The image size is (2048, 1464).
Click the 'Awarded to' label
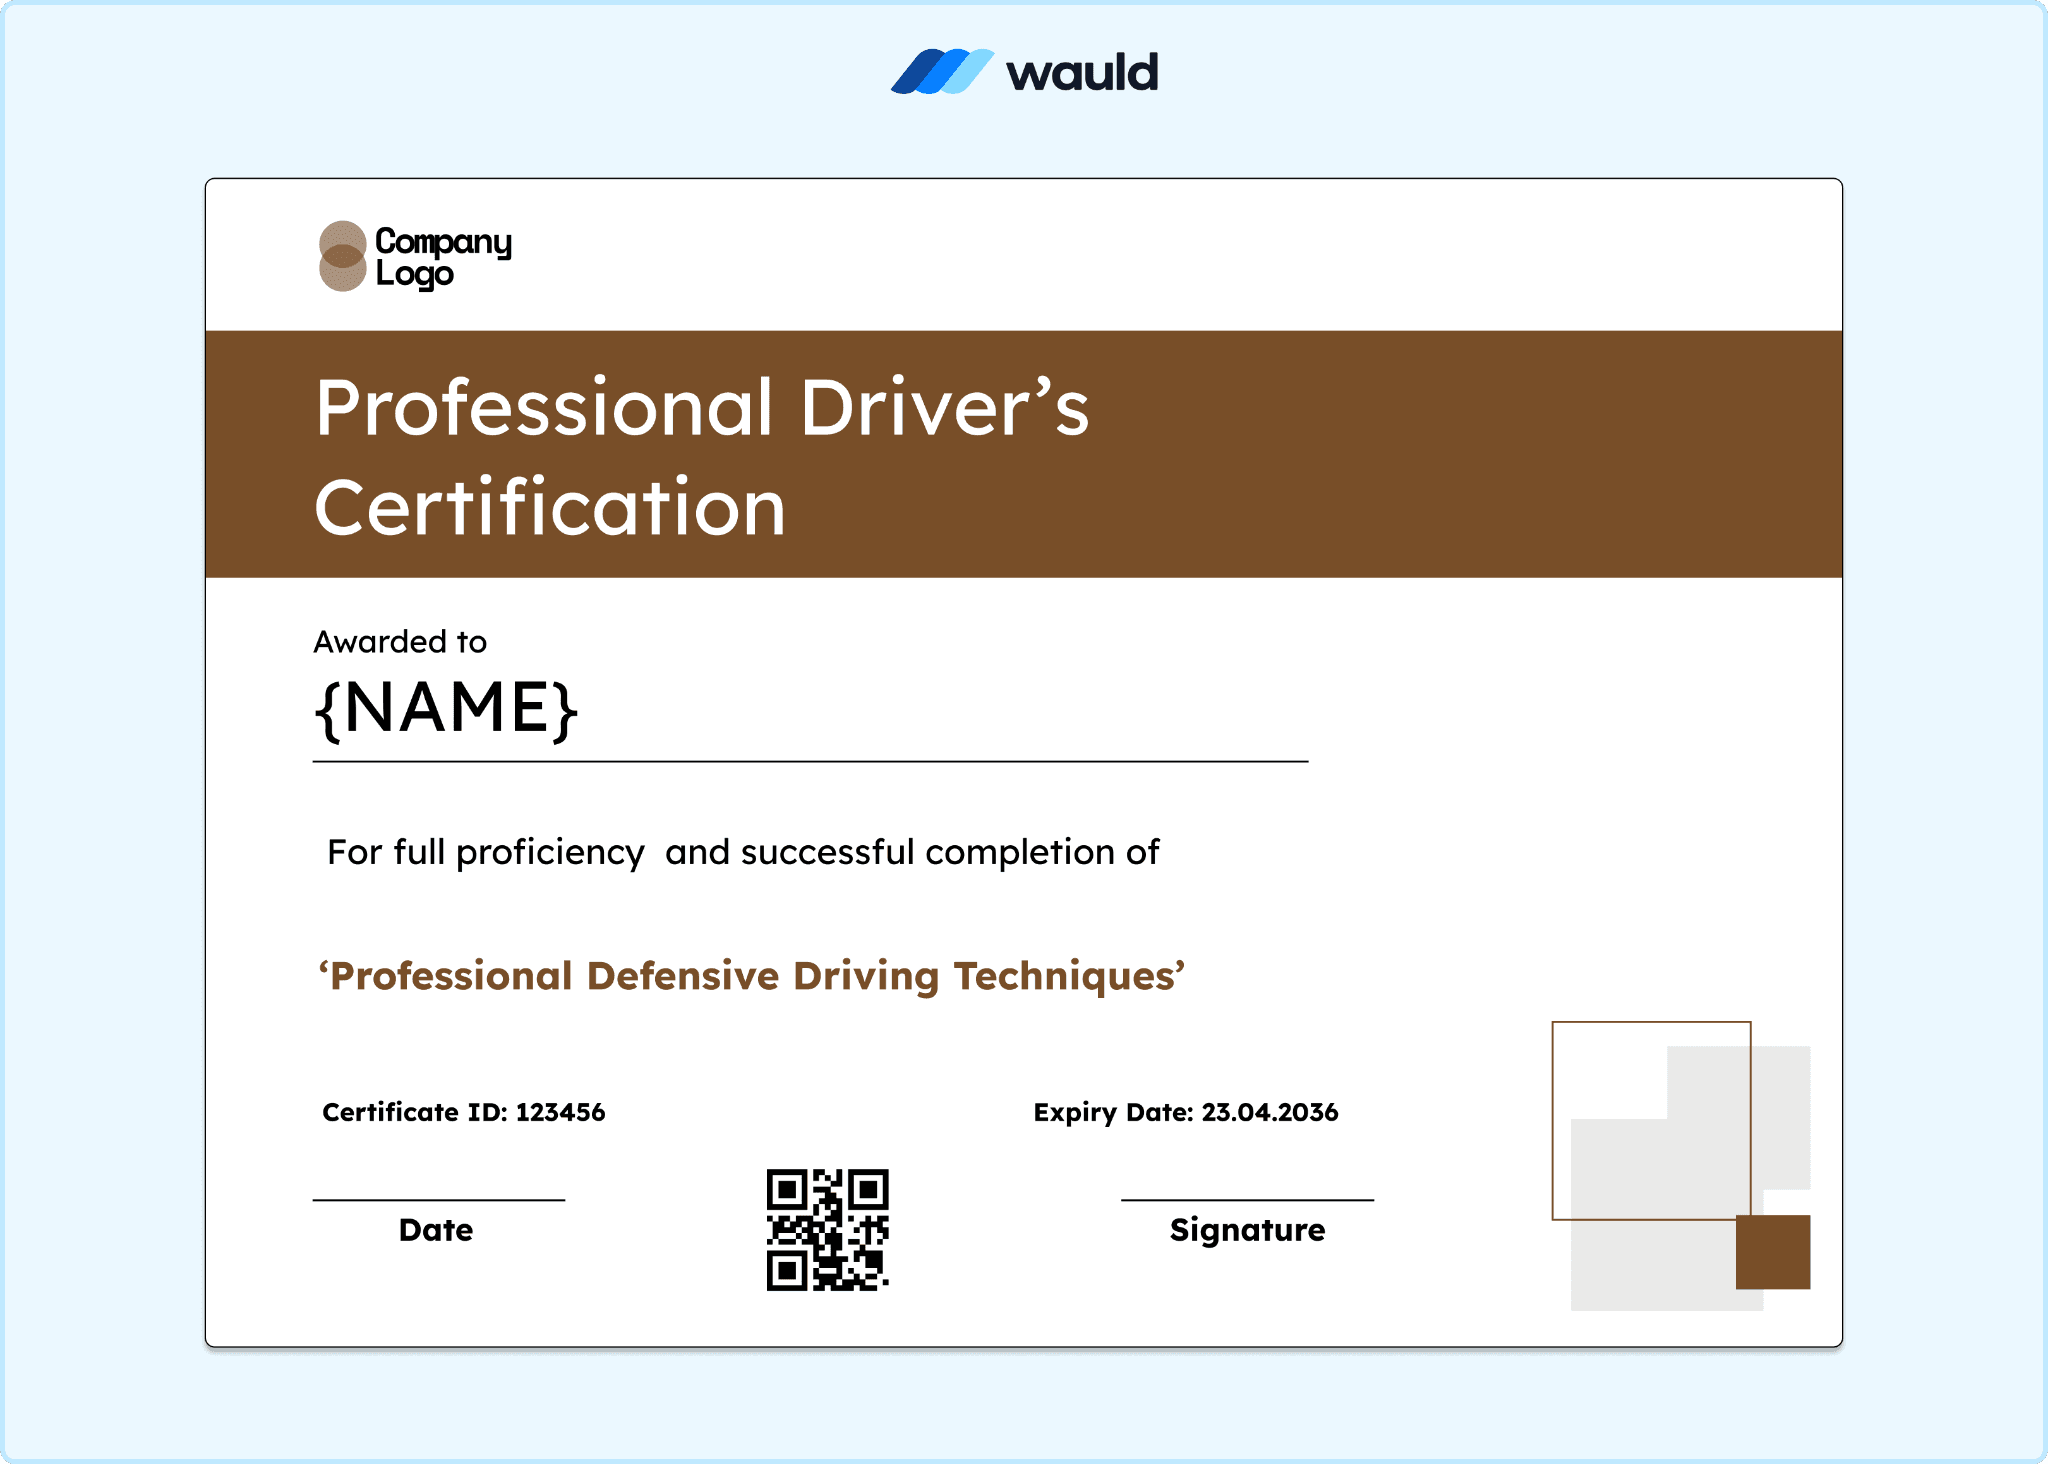[400, 642]
